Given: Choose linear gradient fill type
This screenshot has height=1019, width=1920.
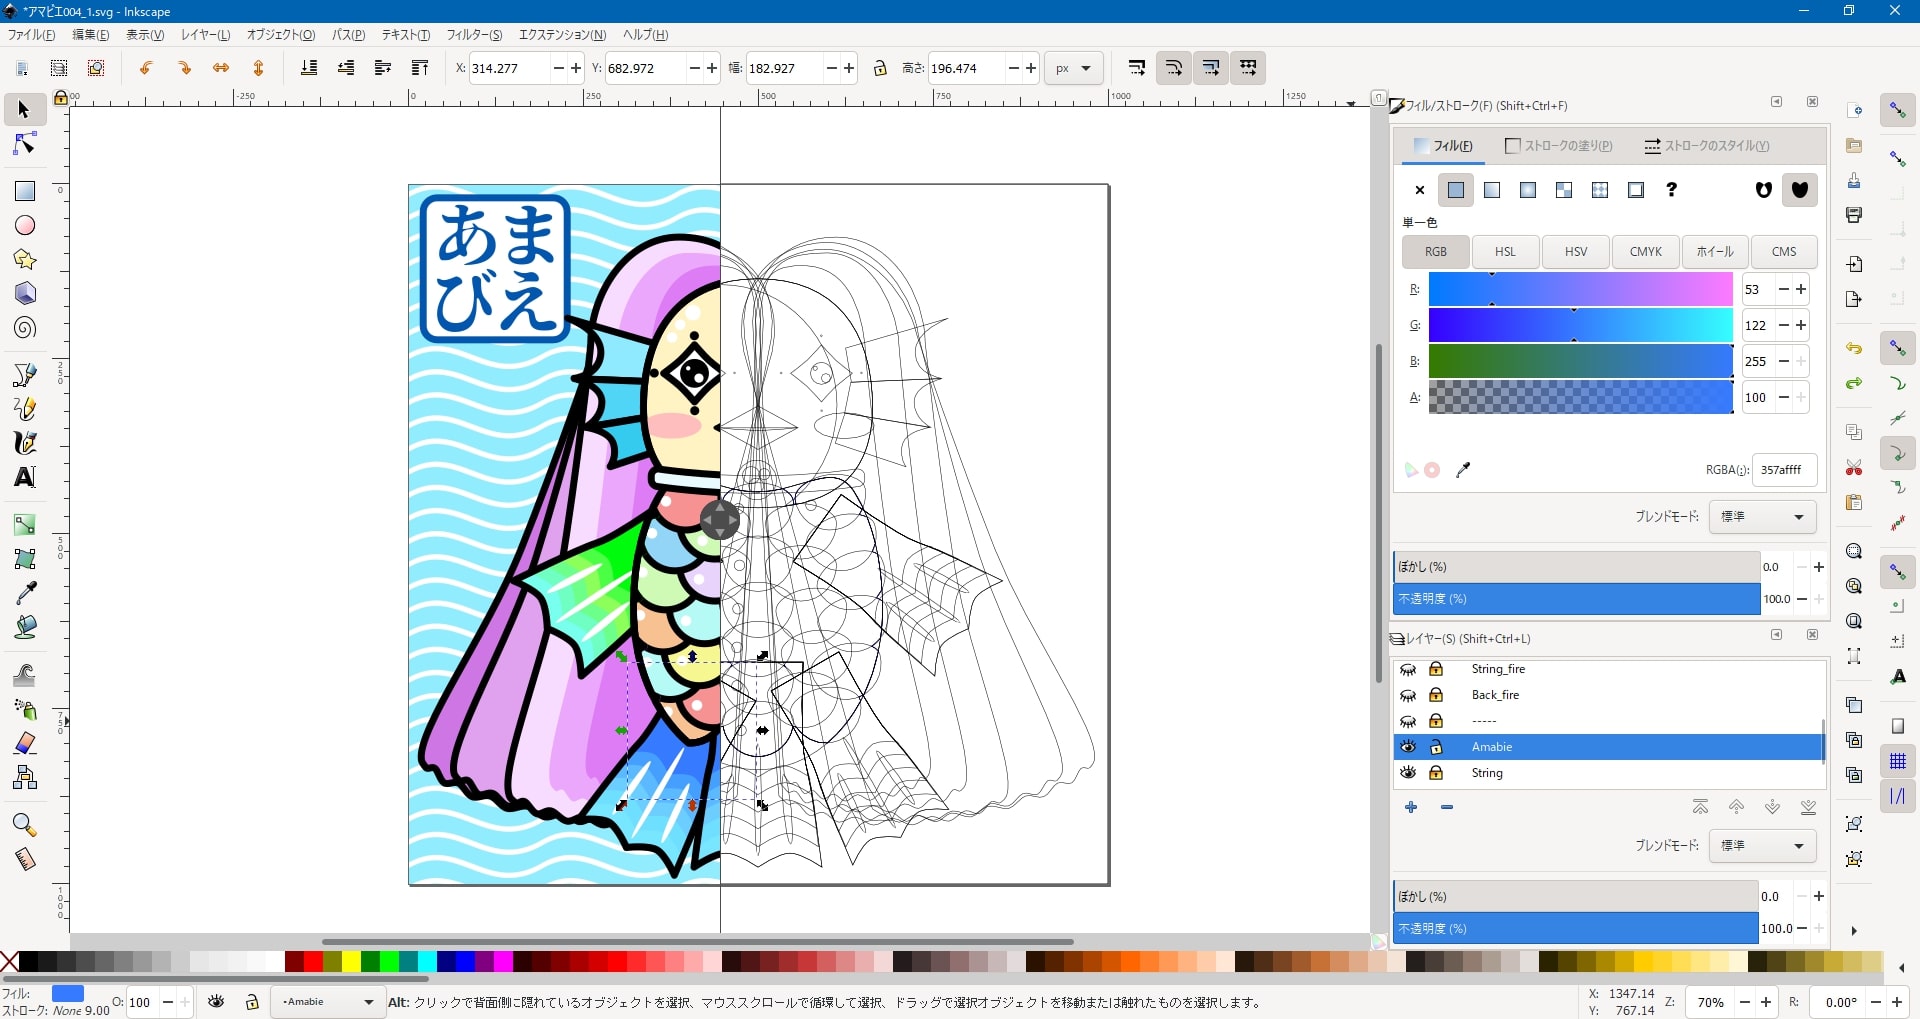Looking at the screenshot, I should click(x=1492, y=190).
